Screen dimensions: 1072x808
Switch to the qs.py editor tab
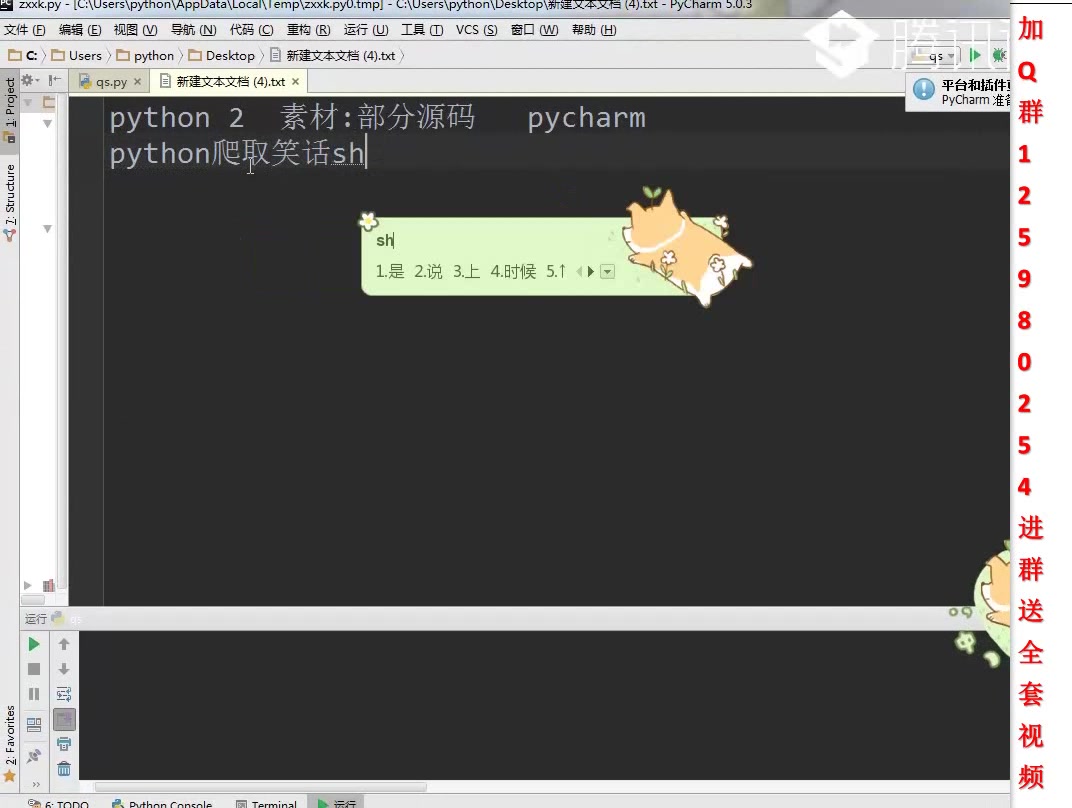(x=110, y=81)
